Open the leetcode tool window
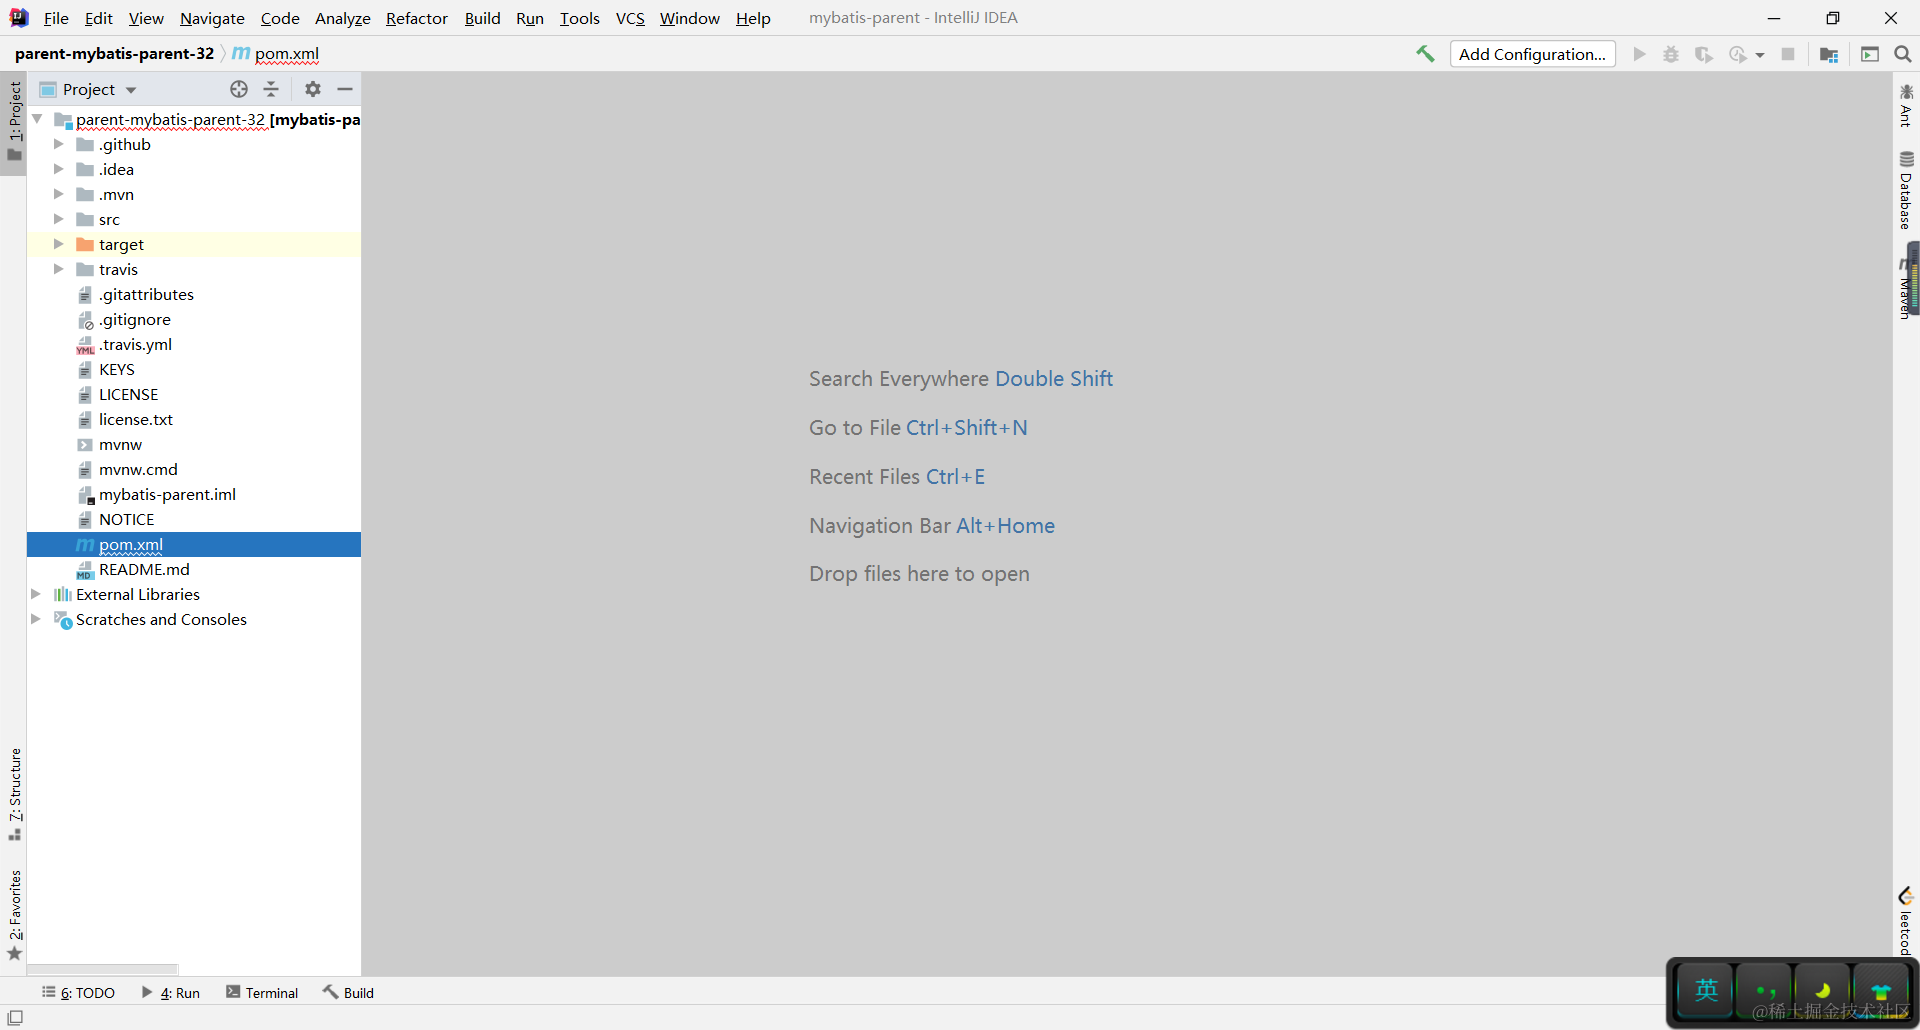This screenshot has width=1920, height=1030. click(1906, 920)
